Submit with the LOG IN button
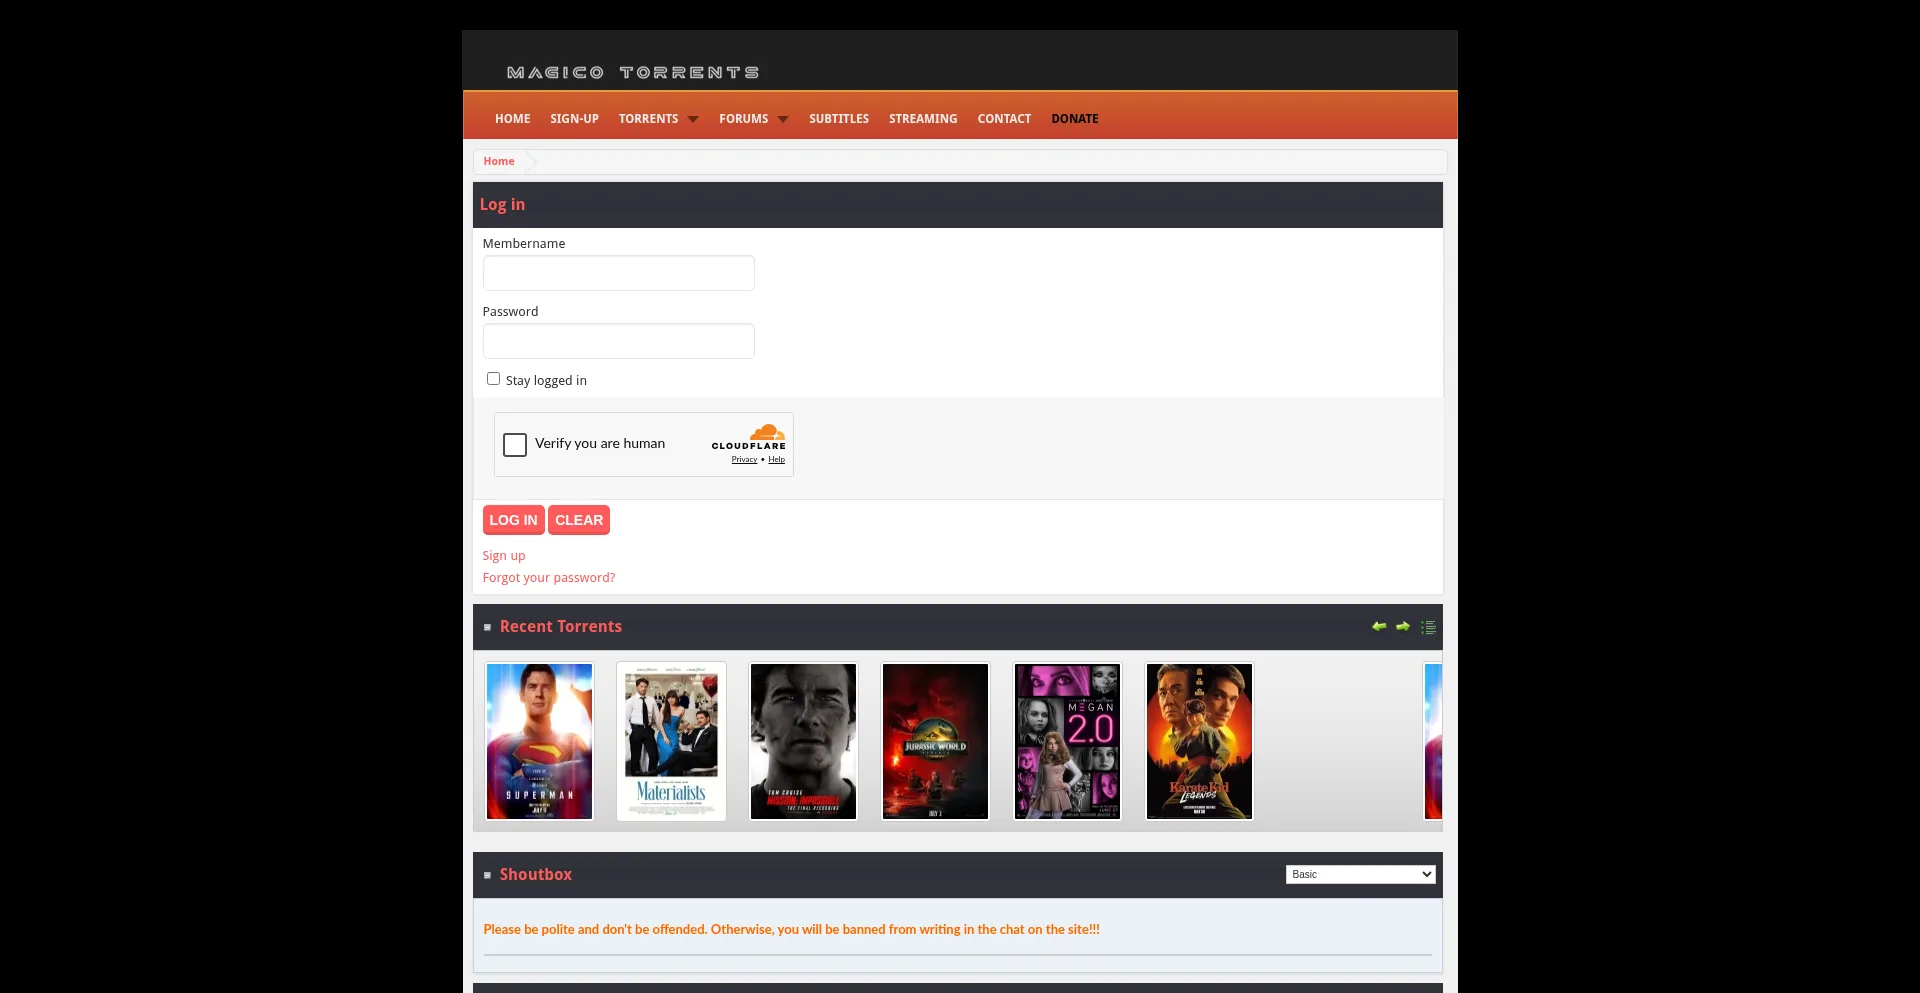 click(x=513, y=520)
